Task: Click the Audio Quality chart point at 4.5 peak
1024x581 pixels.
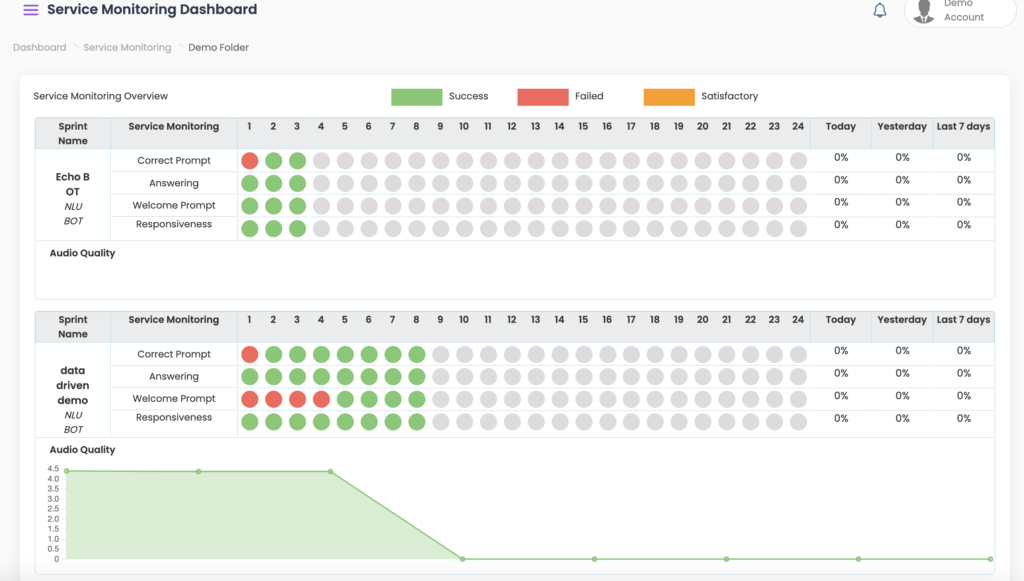Action: [199, 471]
